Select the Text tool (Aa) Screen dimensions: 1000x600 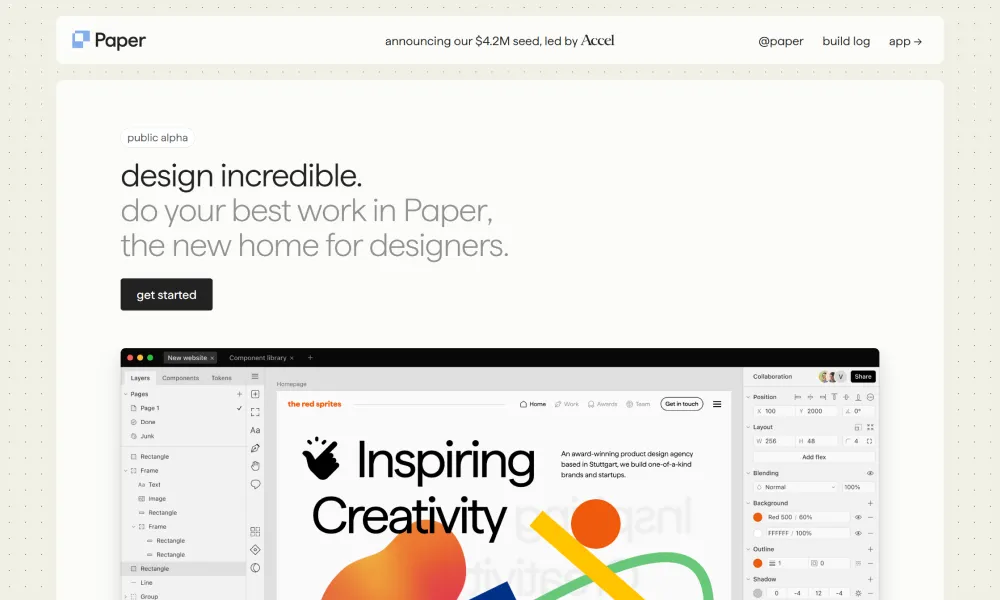point(255,431)
